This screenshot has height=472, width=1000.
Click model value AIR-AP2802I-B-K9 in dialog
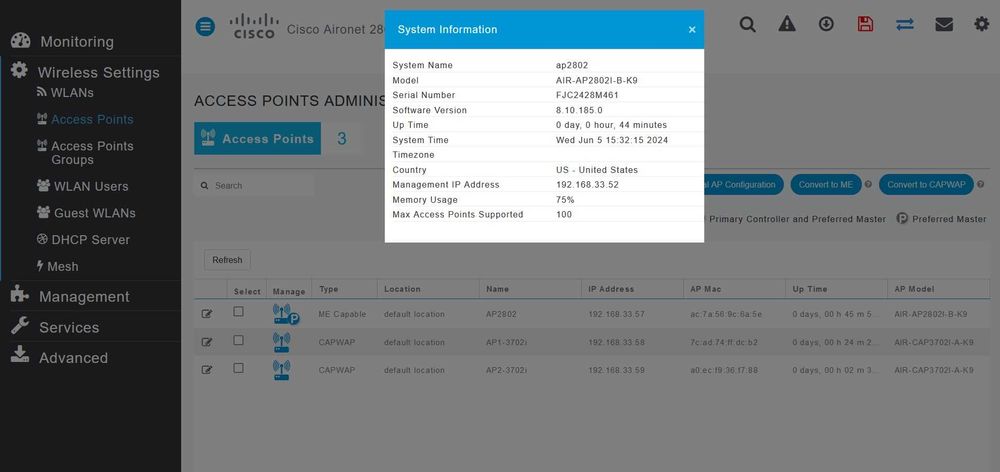pyautogui.click(x=597, y=80)
